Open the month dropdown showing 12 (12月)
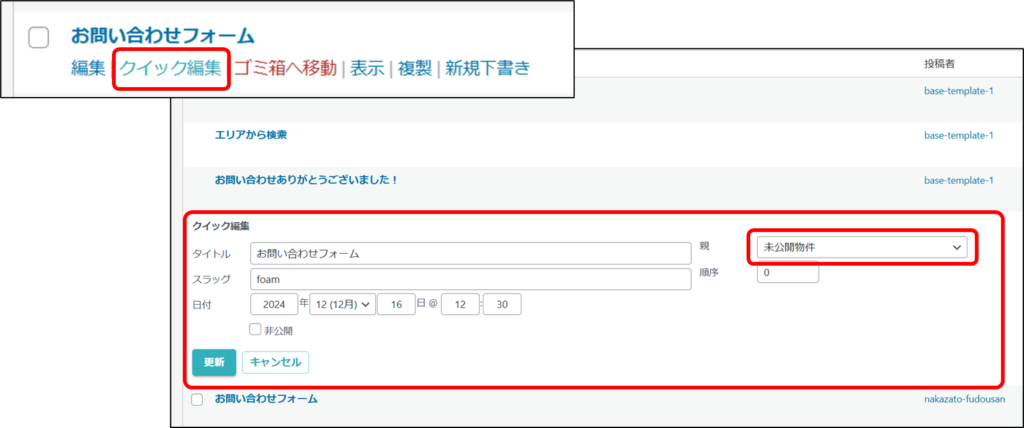 tap(341, 304)
